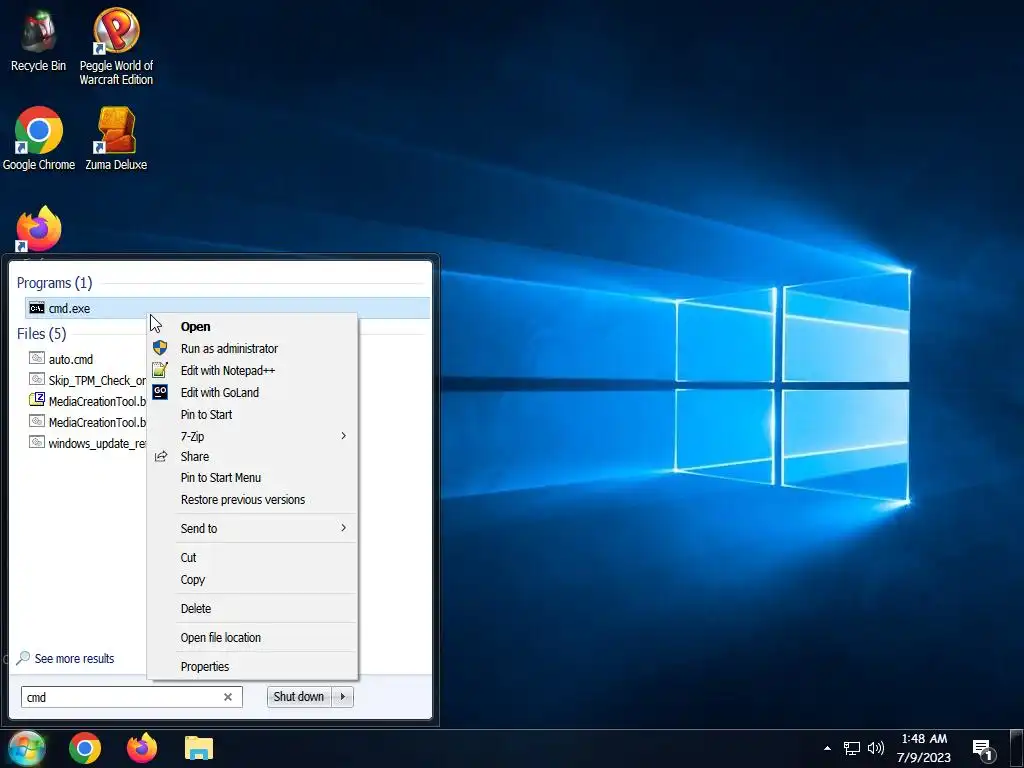Click the network tray icon
Image resolution: width=1024 pixels, height=768 pixels.
pyautogui.click(x=852, y=748)
